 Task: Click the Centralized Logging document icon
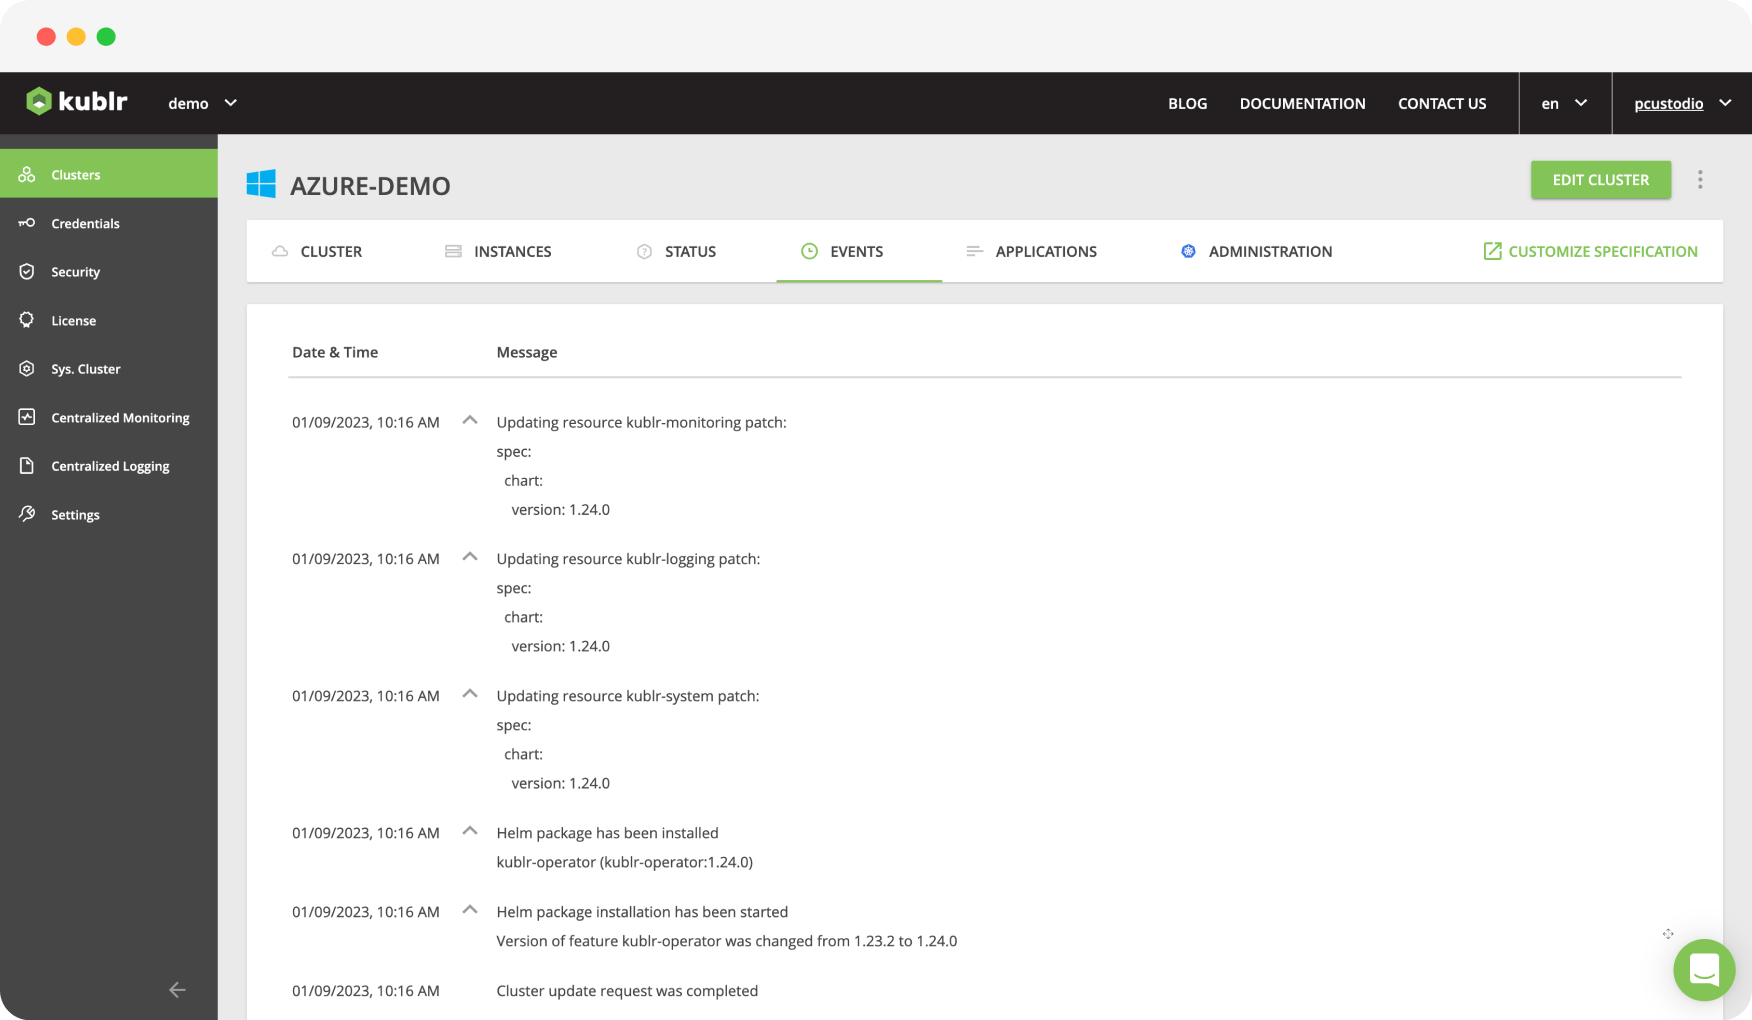pos(27,465)
